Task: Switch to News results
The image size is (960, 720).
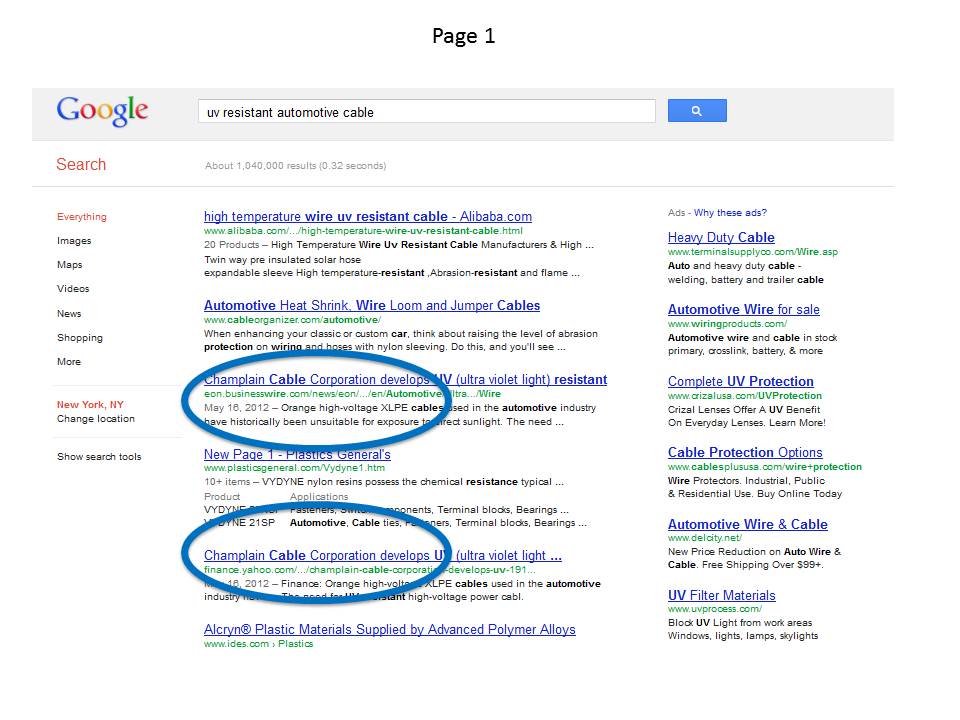Action: [69, 313]
